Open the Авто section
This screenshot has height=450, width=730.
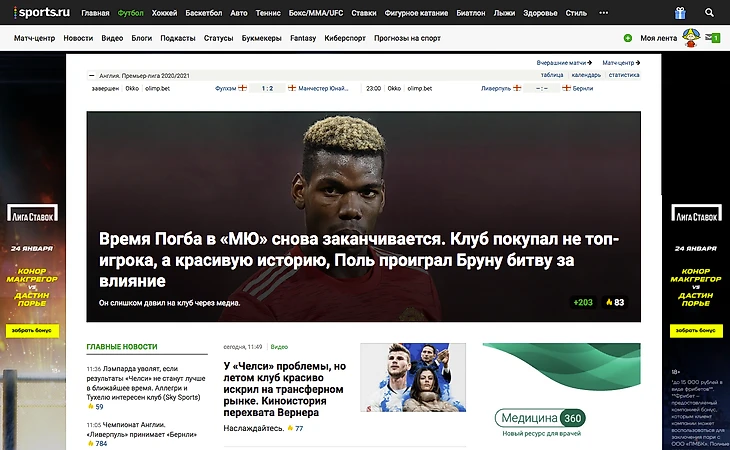coord(239,13)
